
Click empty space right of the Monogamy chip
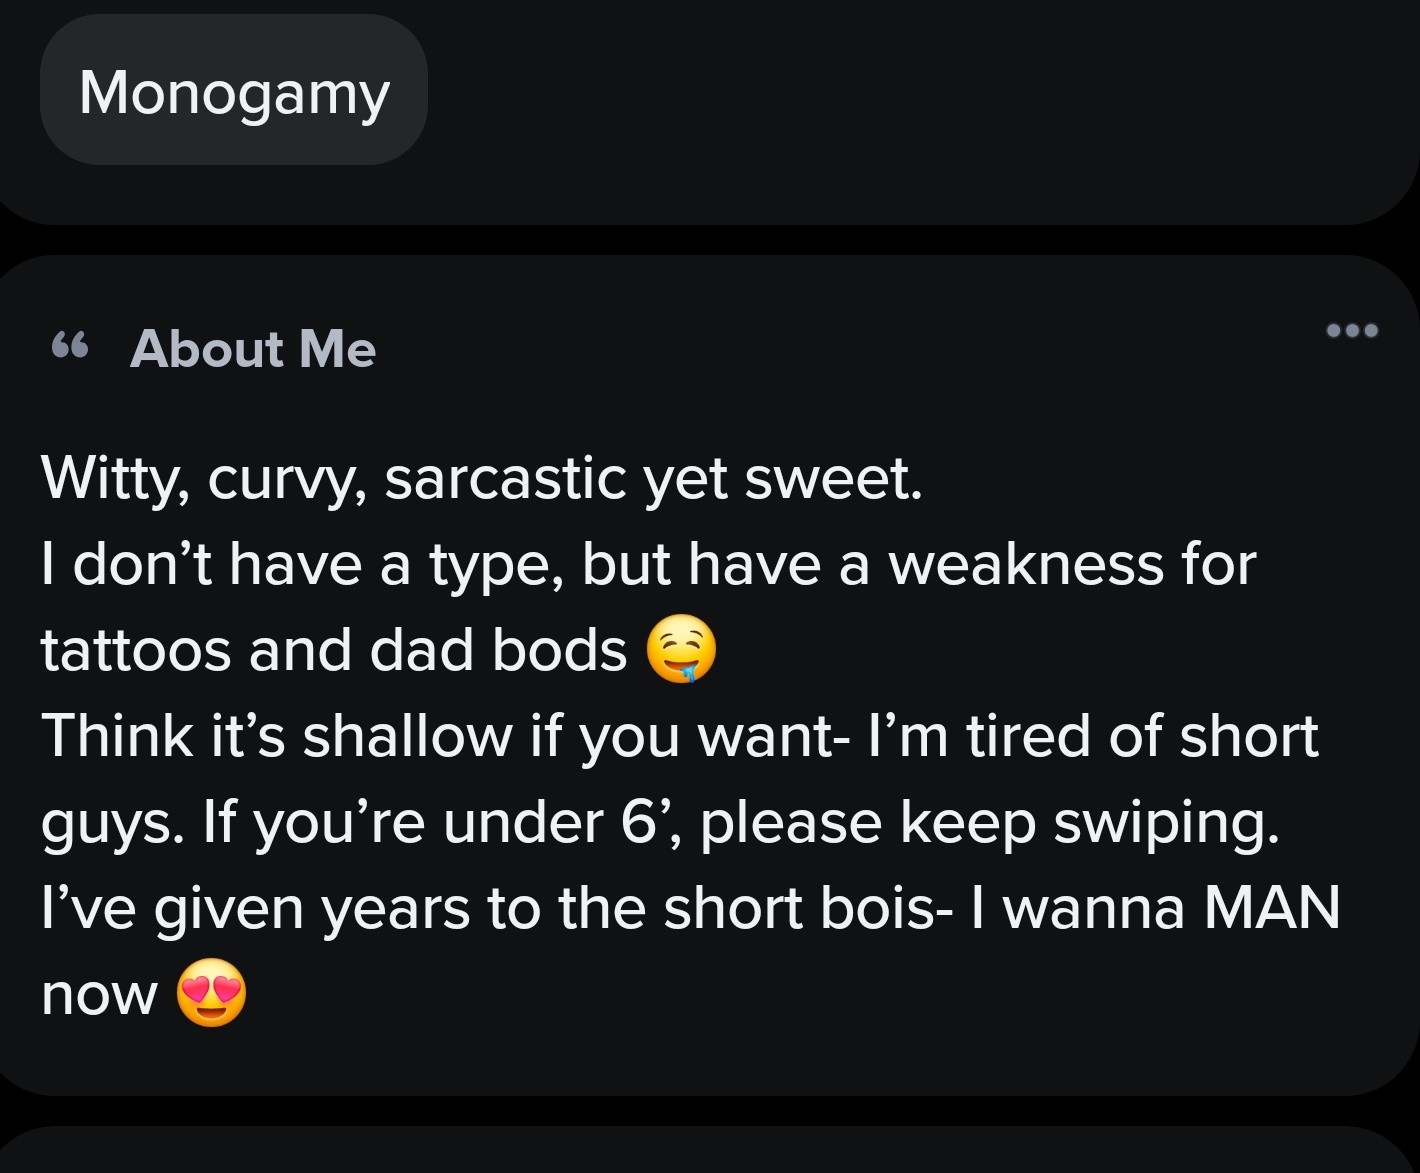click(x=900, y=92)
